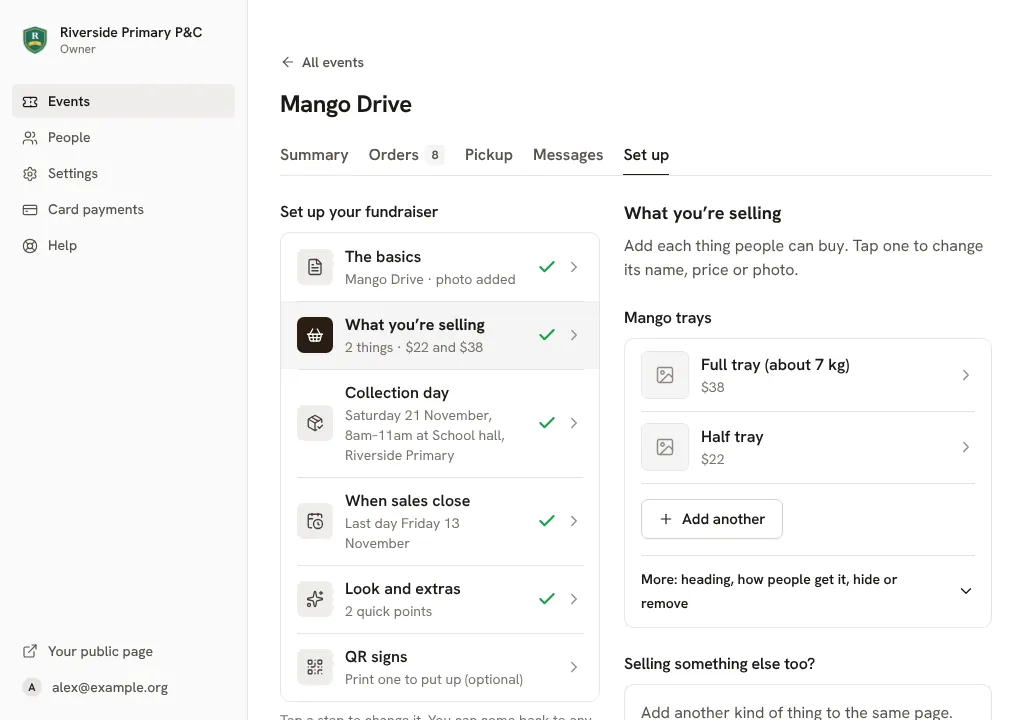
Task: Select the Messages tab
Action: pyautogui.click(x=568, y=155)
